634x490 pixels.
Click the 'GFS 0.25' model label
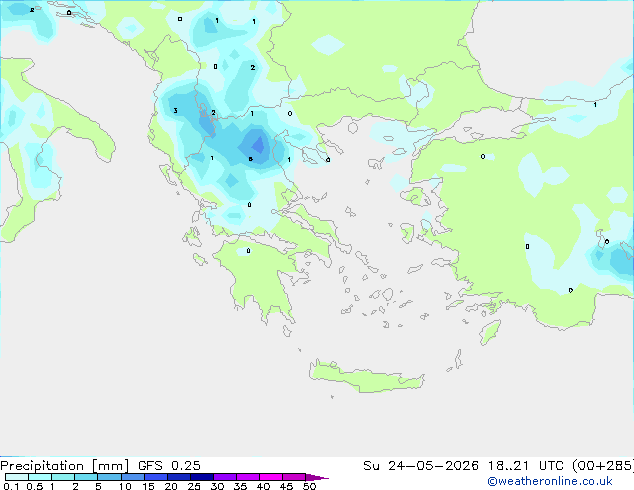point(169,466)
